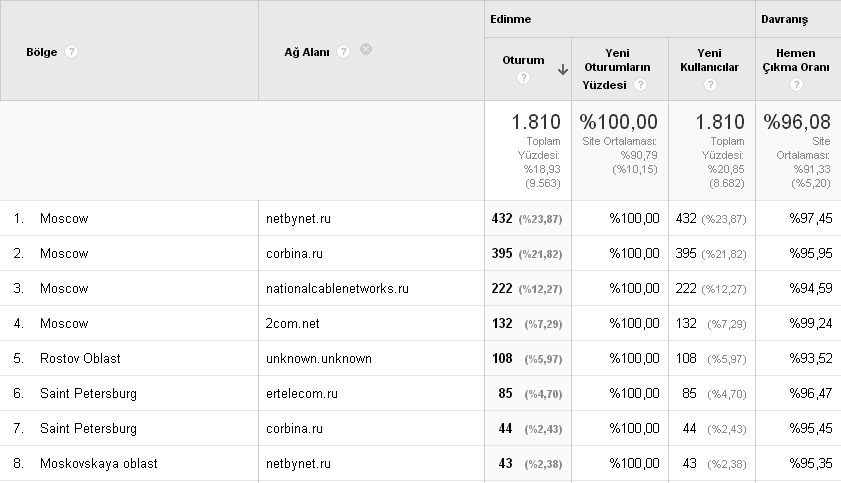Open the Moscow region in row 1
Image resolution: width=841 pixels, height=483 pixels.
click(64, 219)
